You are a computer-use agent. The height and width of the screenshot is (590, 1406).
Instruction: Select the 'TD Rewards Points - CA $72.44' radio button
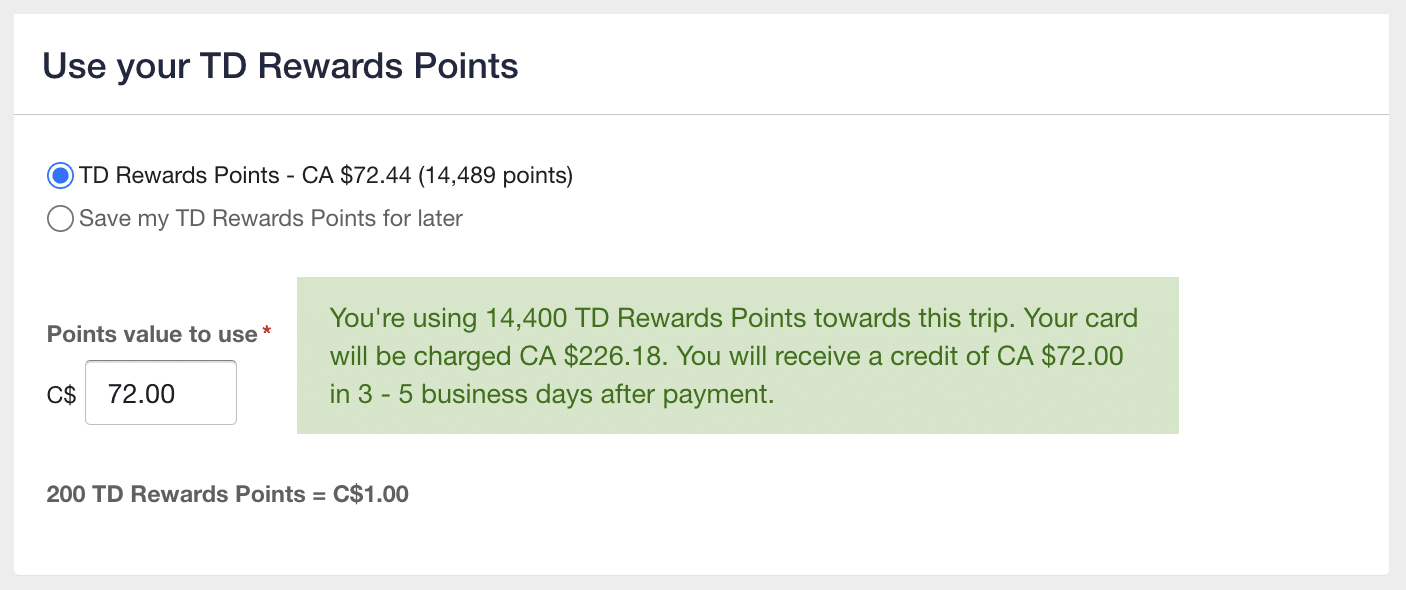[x=60, y=174]
